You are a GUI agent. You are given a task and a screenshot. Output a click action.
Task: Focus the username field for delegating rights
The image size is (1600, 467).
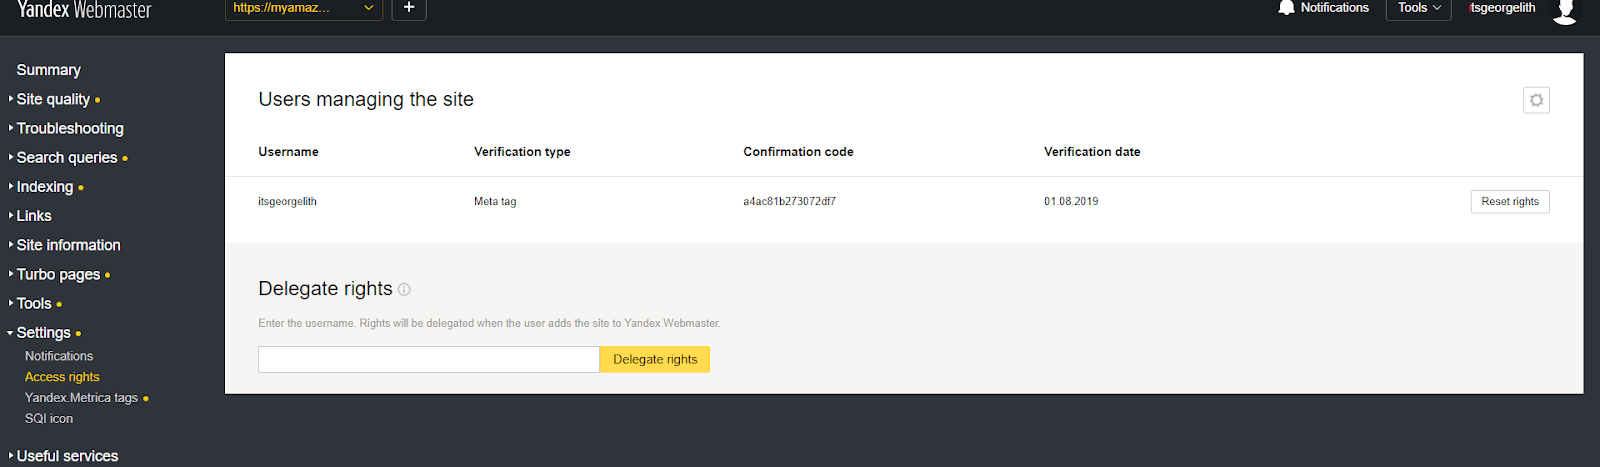[429, 360]
